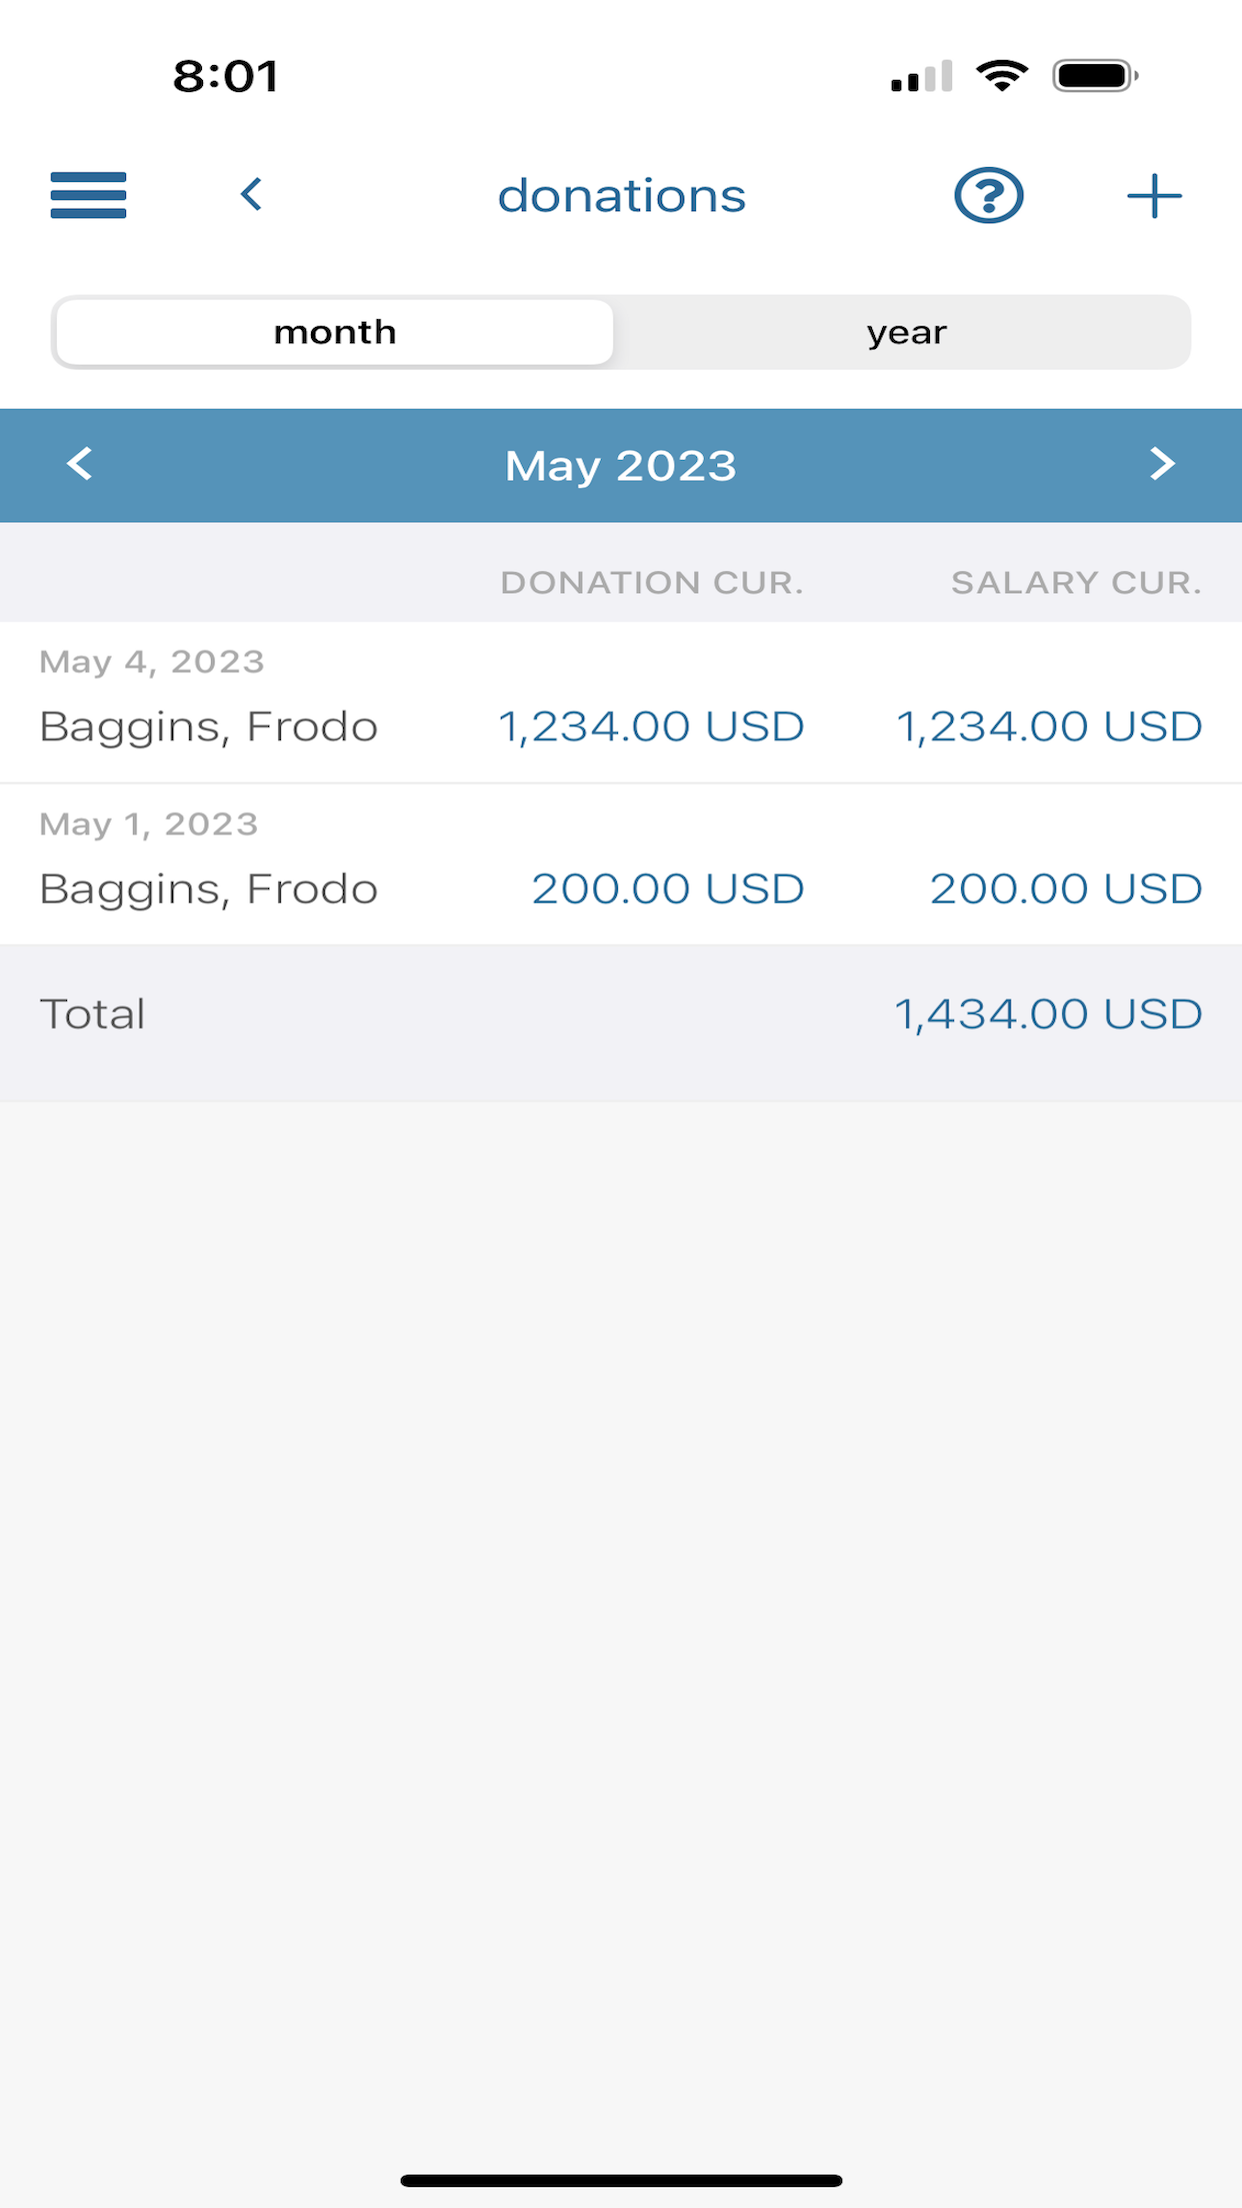
Task: Go back using the header chevron
Action: 251,194
